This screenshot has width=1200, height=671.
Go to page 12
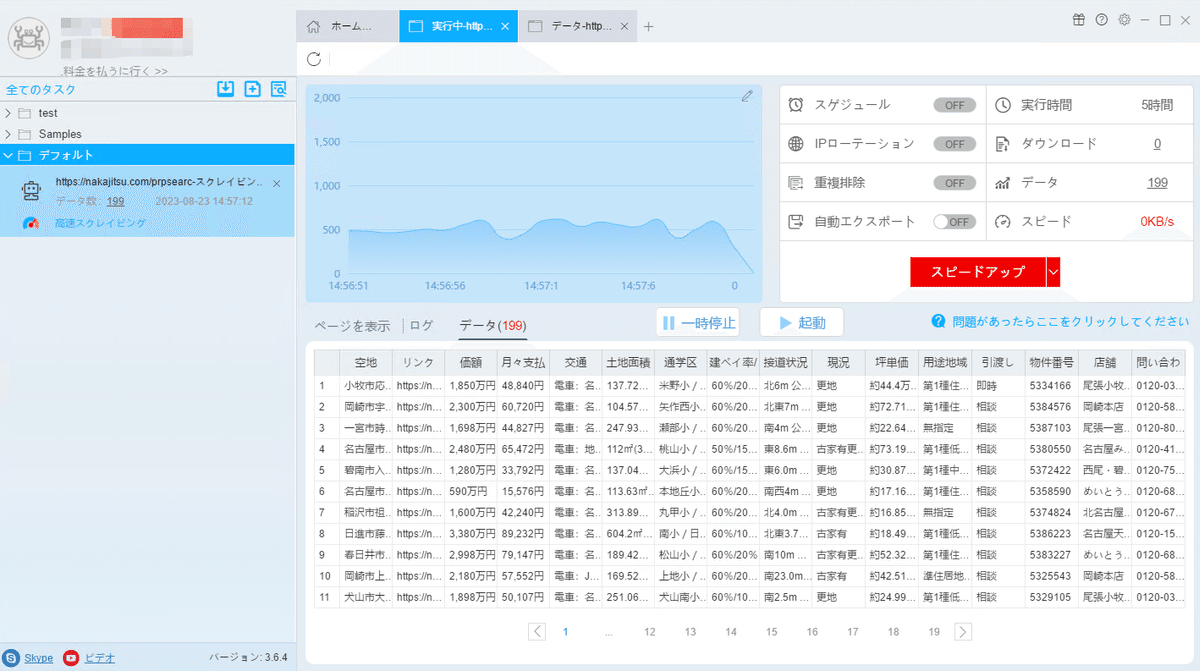click(649, 631)
